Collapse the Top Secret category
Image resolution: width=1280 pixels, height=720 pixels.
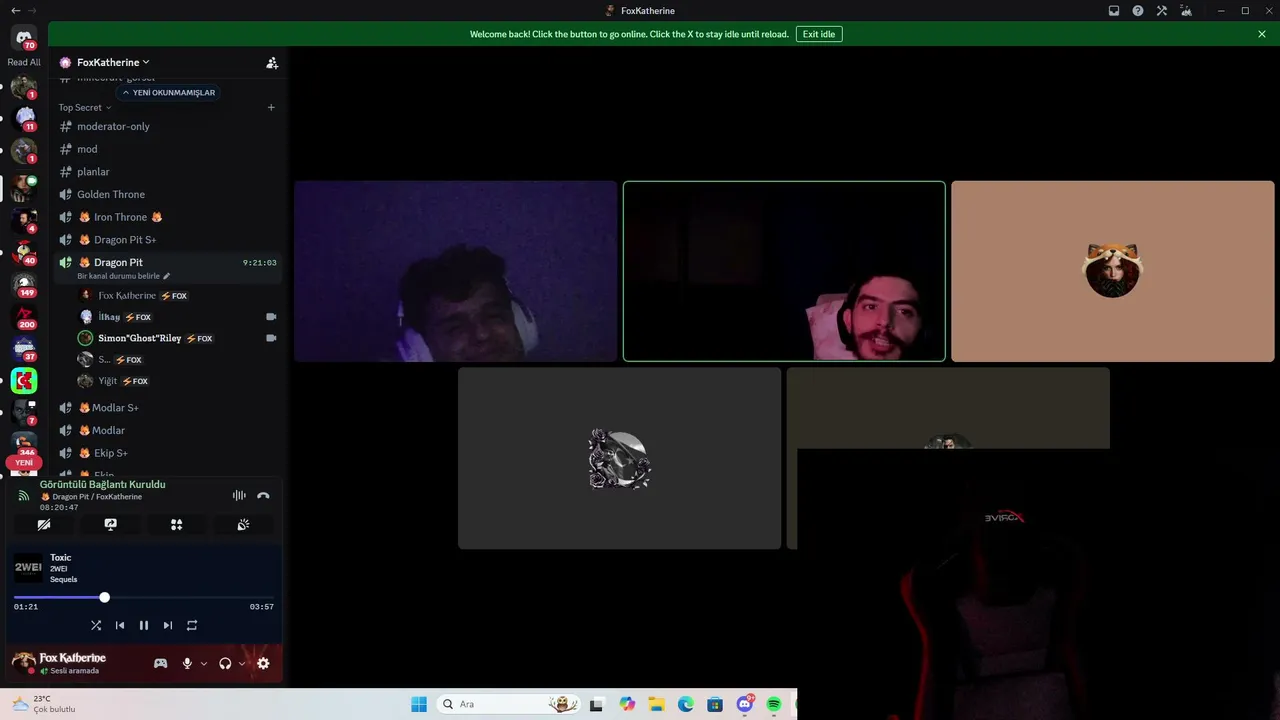pos(85,107)
